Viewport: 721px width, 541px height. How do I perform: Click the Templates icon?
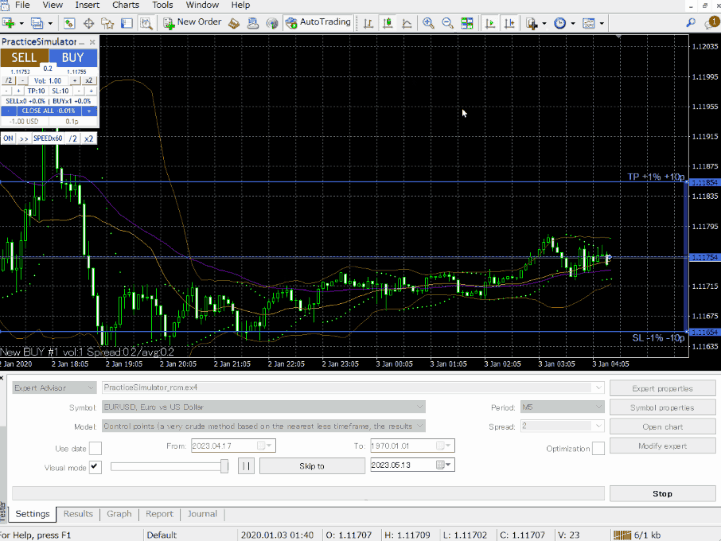click(x=589, y=23)
